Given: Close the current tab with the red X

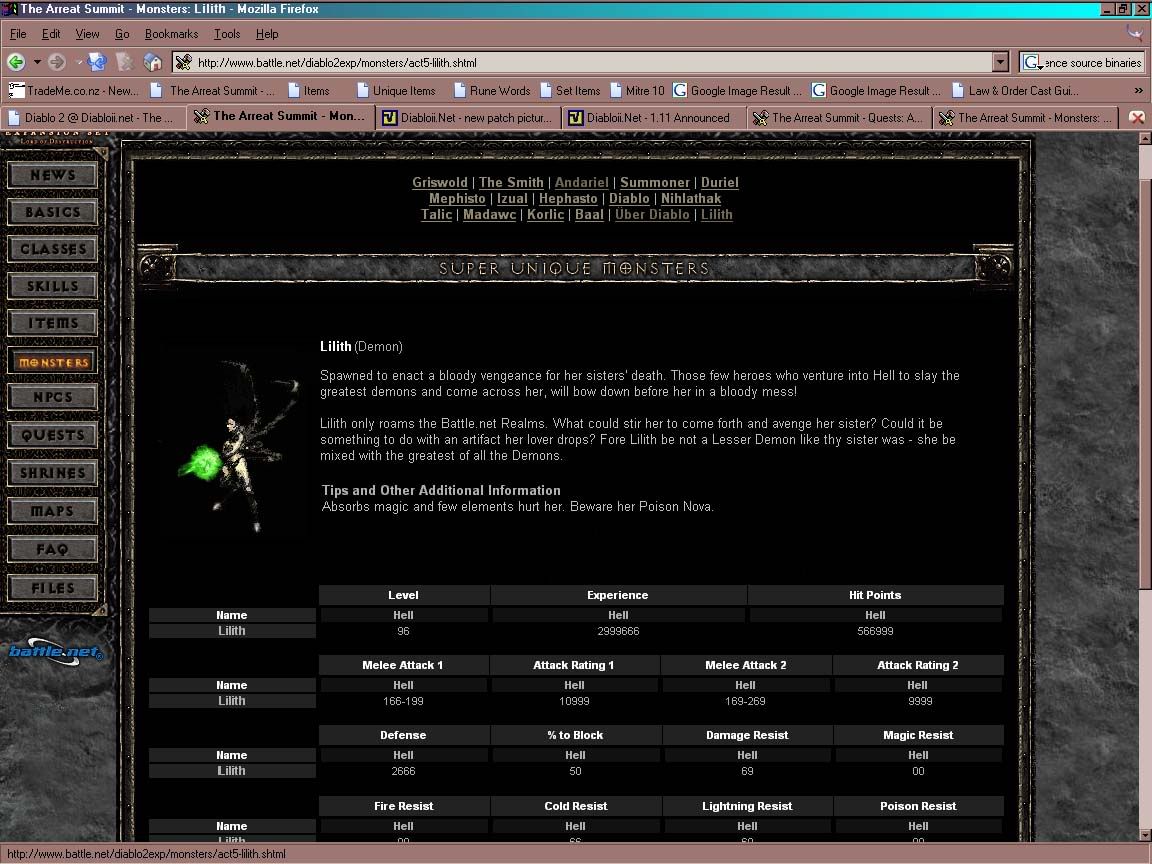Looking at the screenshot, I should click(x=1137, y=118).
